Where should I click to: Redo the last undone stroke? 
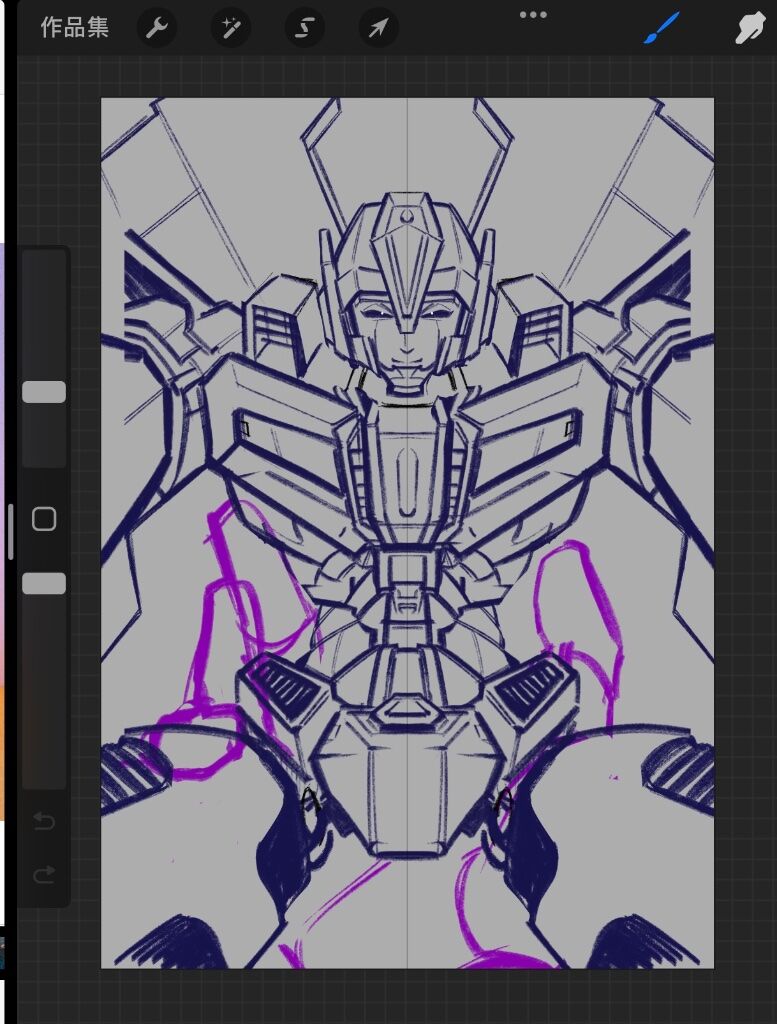[x=44, y=874]
